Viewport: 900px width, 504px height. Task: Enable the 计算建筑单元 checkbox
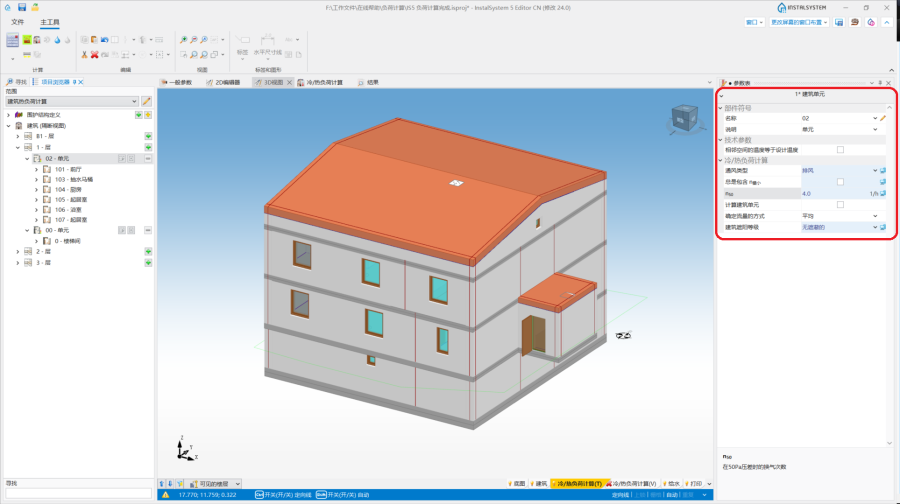pos(840,204)
